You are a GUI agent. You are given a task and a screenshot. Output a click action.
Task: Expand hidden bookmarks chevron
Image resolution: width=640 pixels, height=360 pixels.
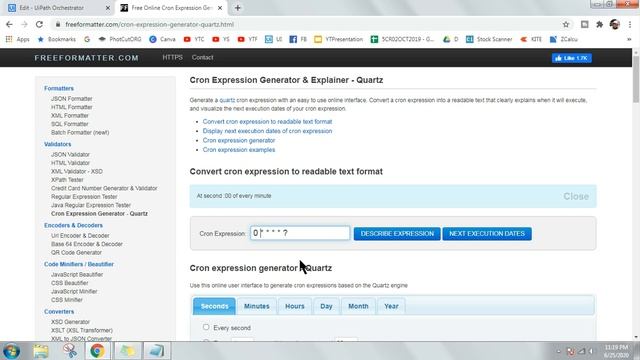click(x=629, y=39)
